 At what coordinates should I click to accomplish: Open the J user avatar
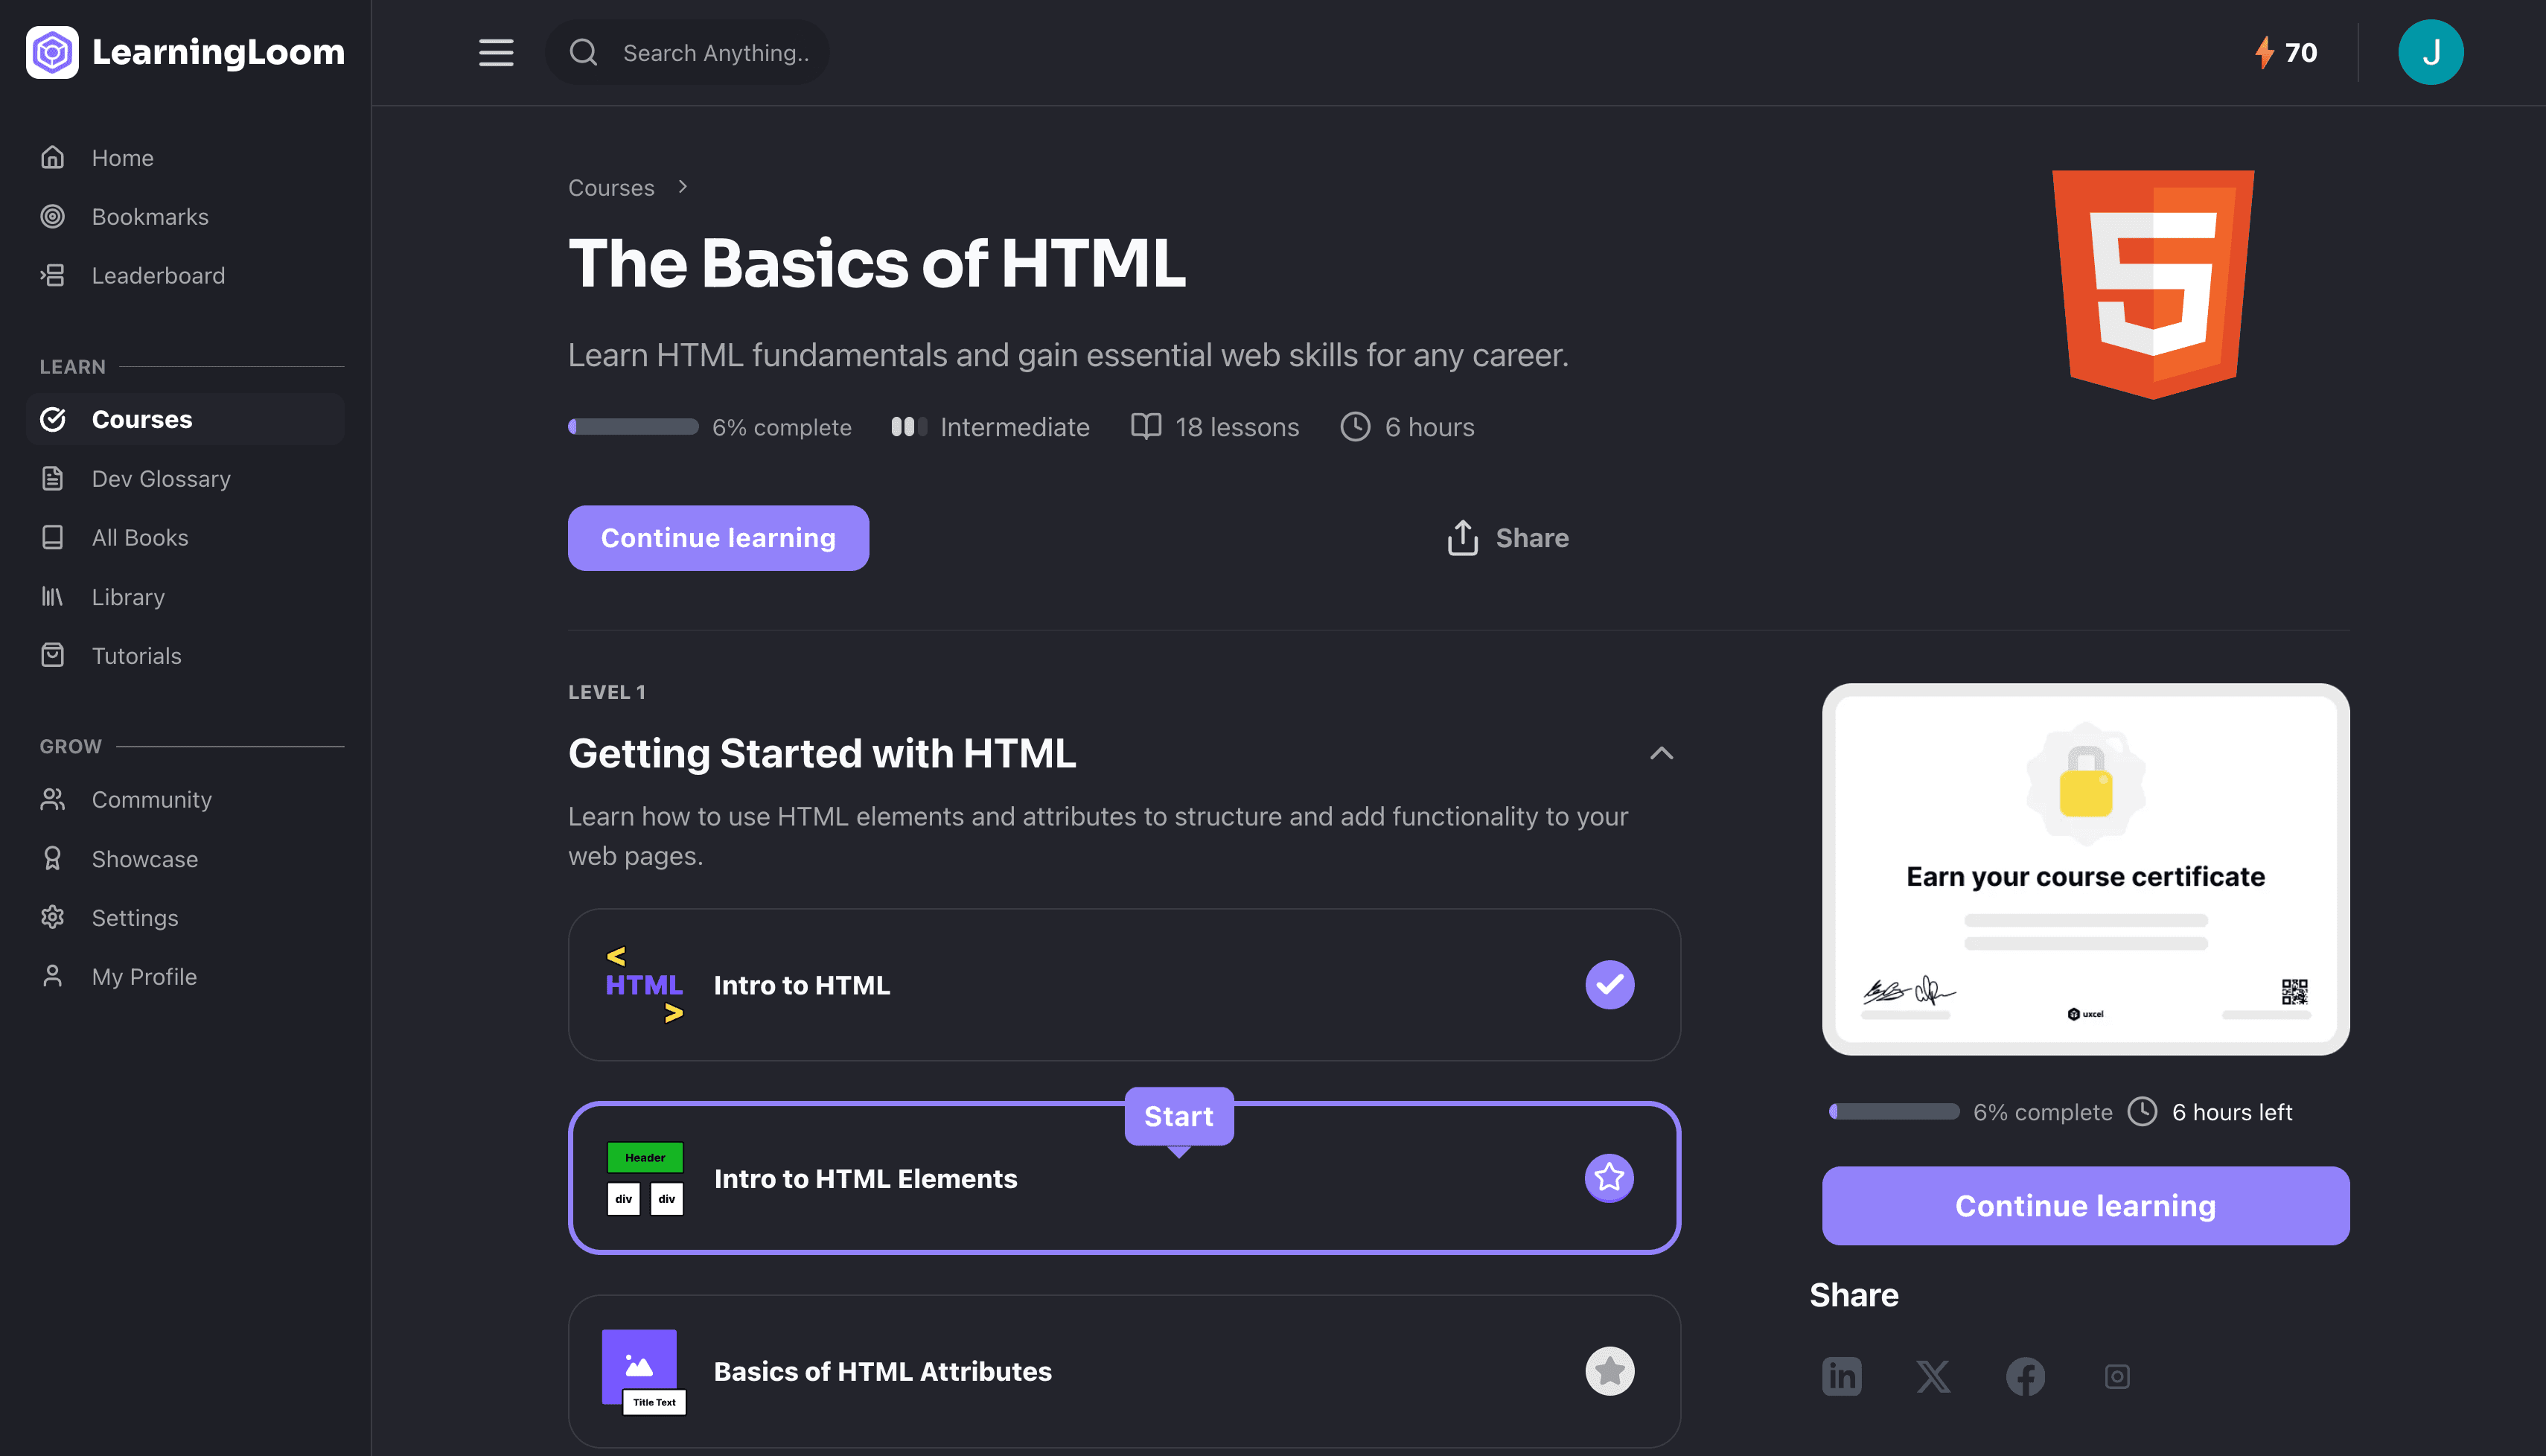[x=2430, y=52]
